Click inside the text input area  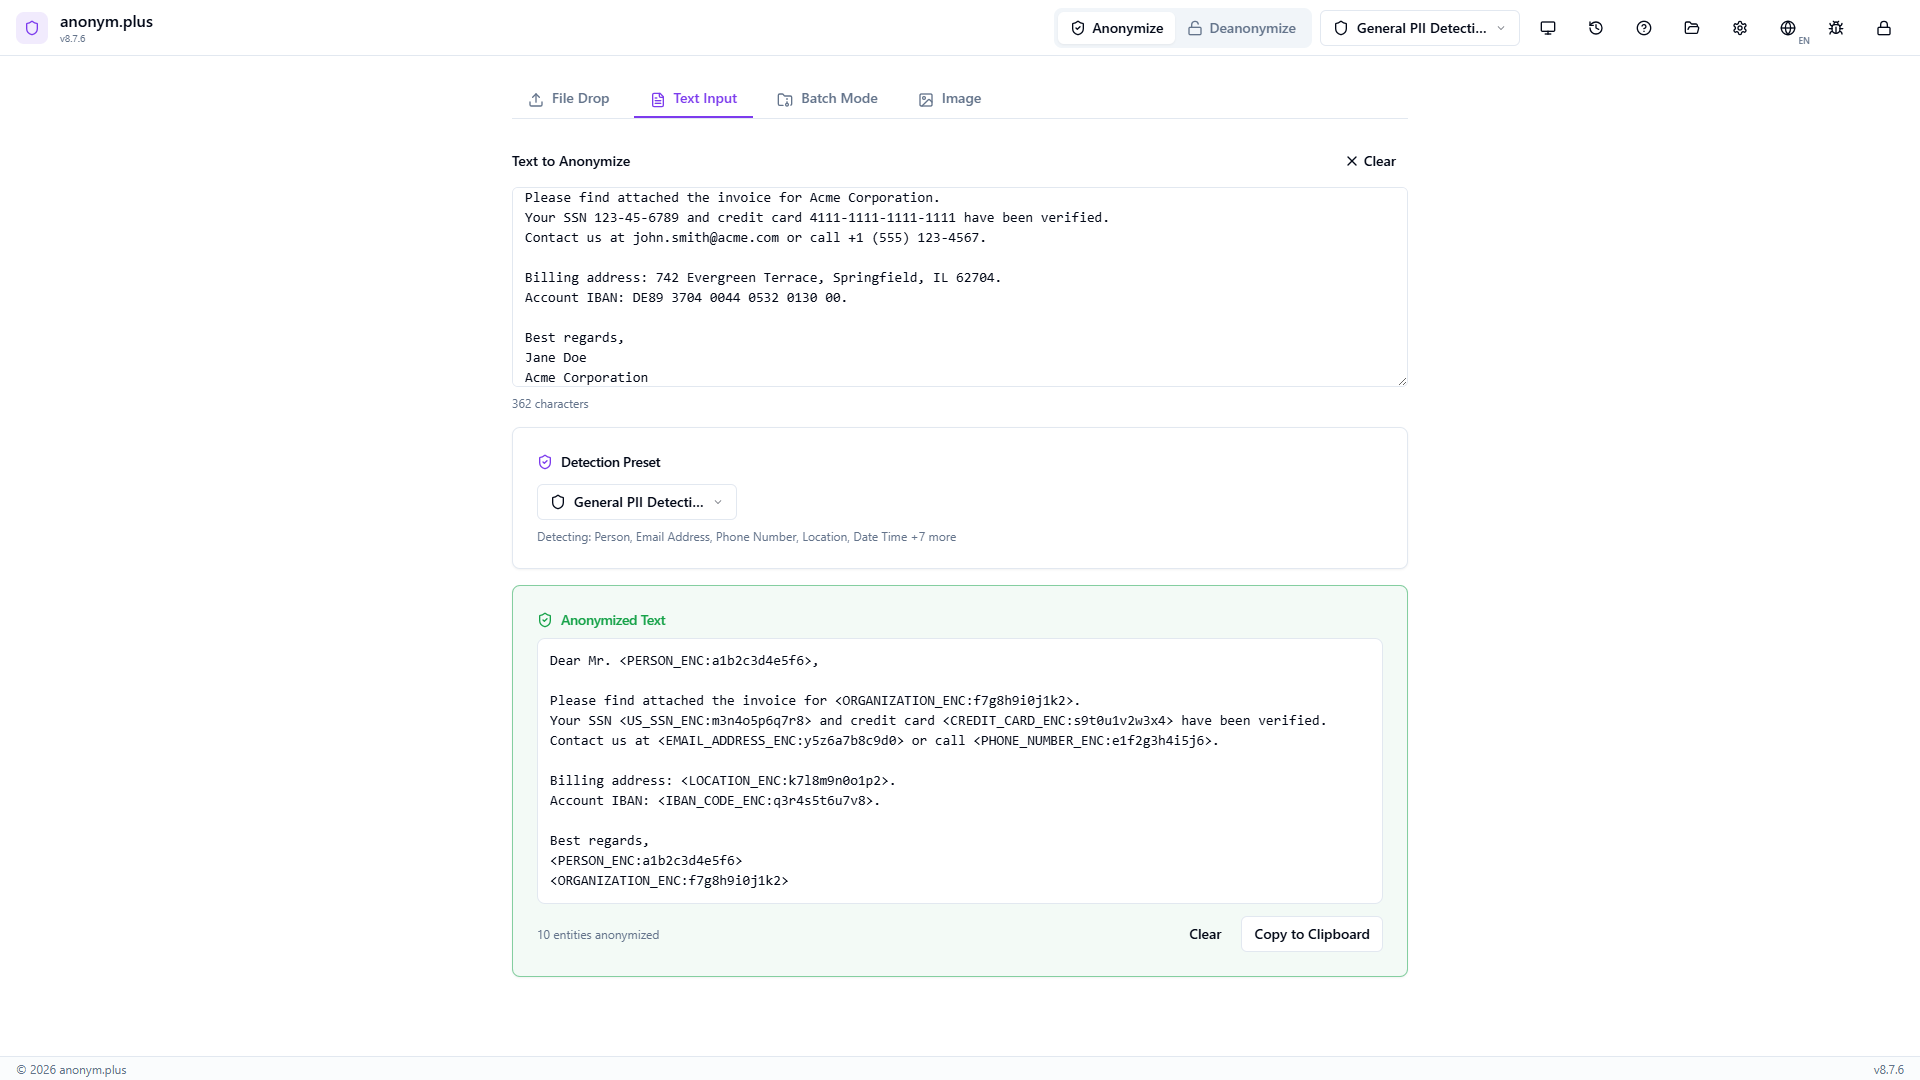click(x=958, y=287)
